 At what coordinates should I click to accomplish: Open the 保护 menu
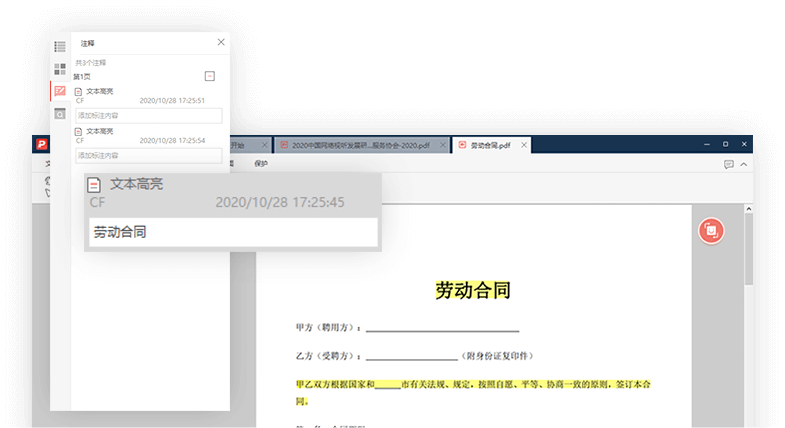(x=261, y=163)
